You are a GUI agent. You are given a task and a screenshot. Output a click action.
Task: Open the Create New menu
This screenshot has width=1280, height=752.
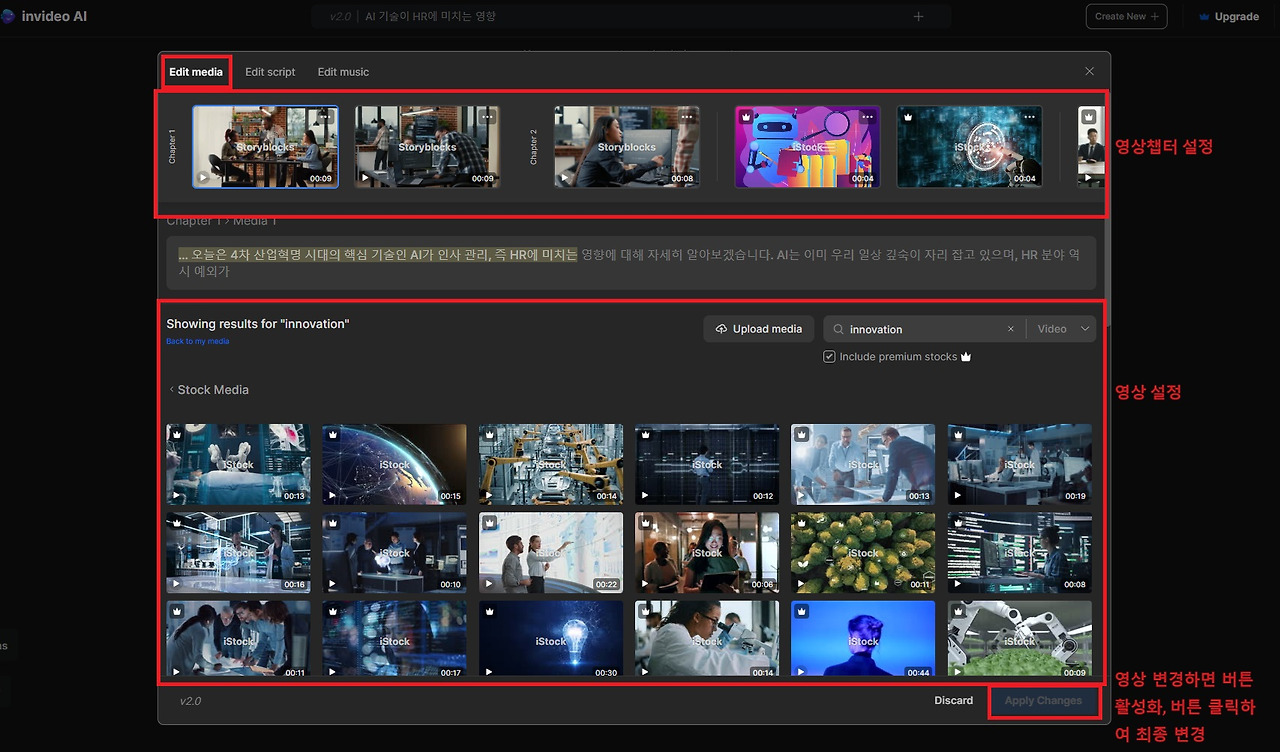pos(1126,16)
